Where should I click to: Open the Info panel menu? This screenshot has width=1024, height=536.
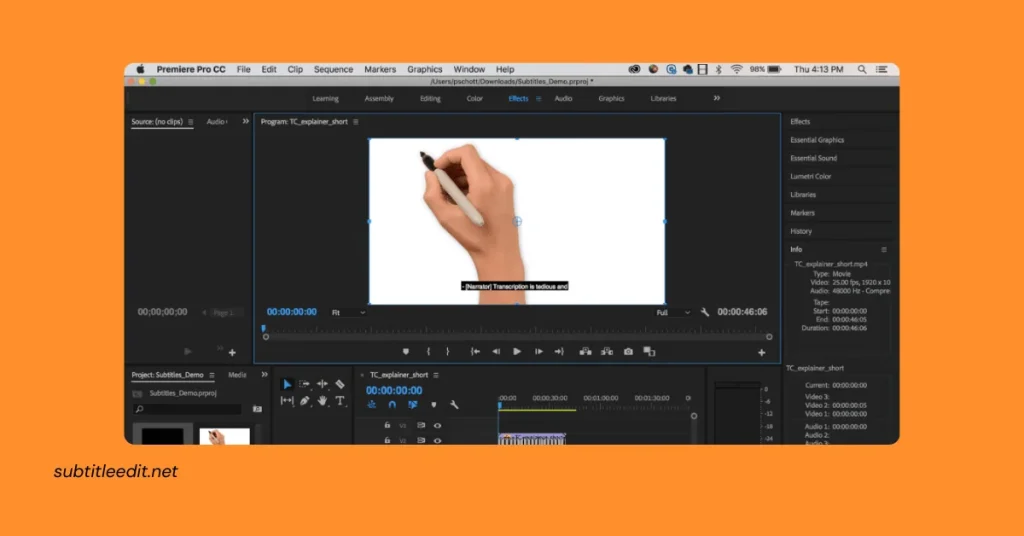pyautogui.click(x=884, y=249)
